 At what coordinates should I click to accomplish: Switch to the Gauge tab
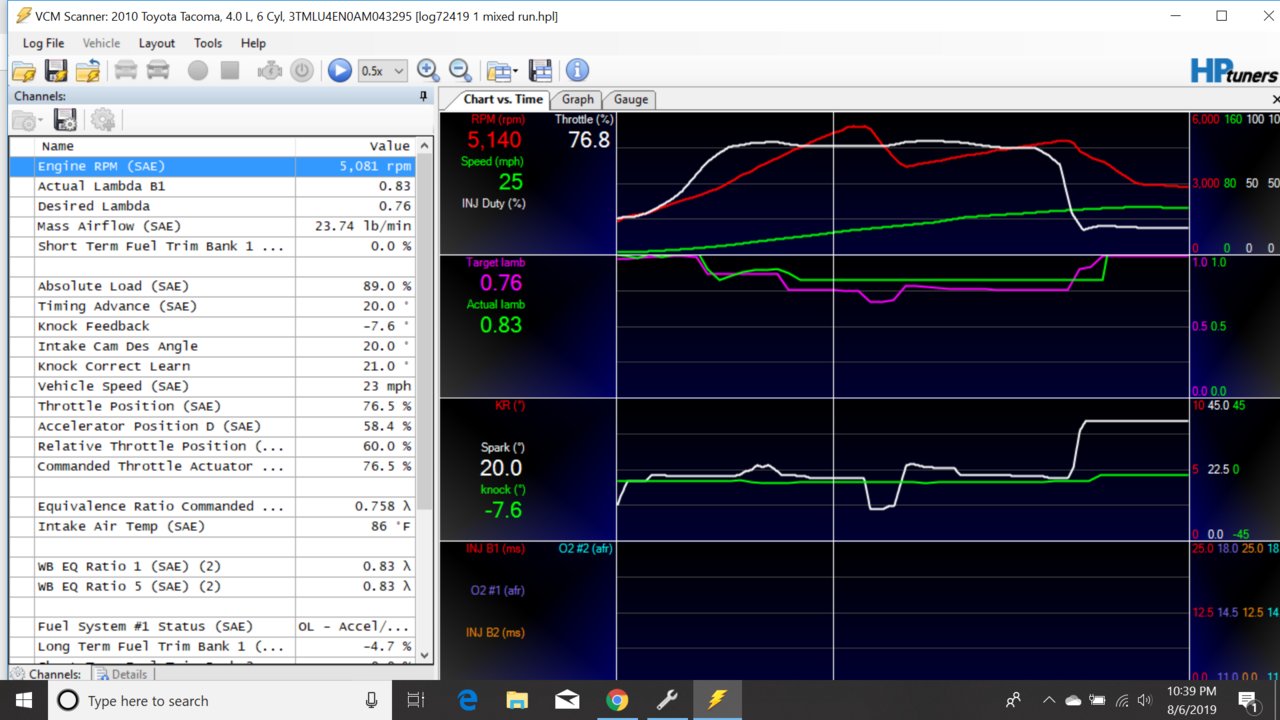[630, 99]
